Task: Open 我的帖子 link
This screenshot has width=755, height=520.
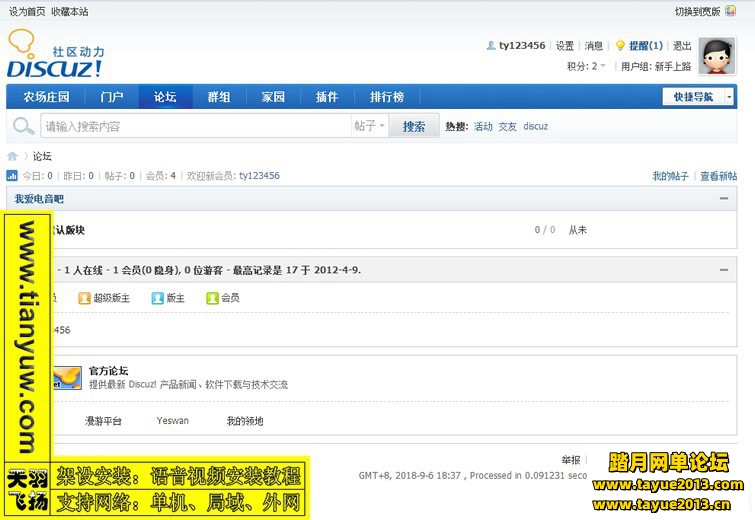Action: click(x=670, y=176)
